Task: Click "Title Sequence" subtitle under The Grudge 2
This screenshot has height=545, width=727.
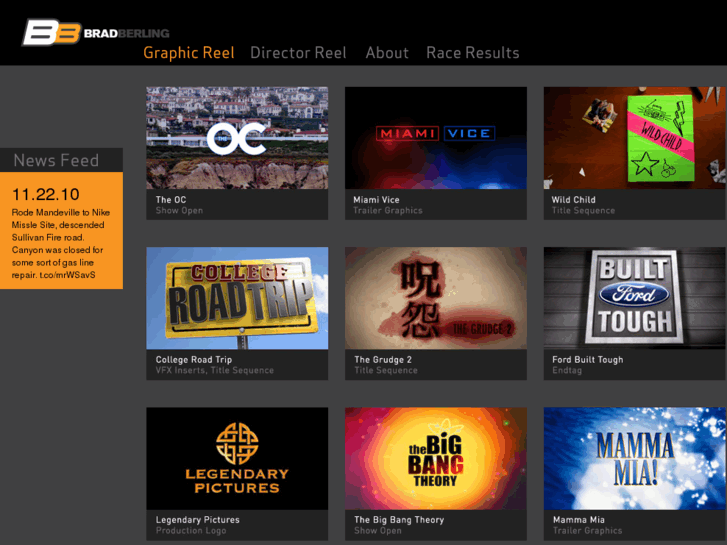Action: tap(386, 371)
